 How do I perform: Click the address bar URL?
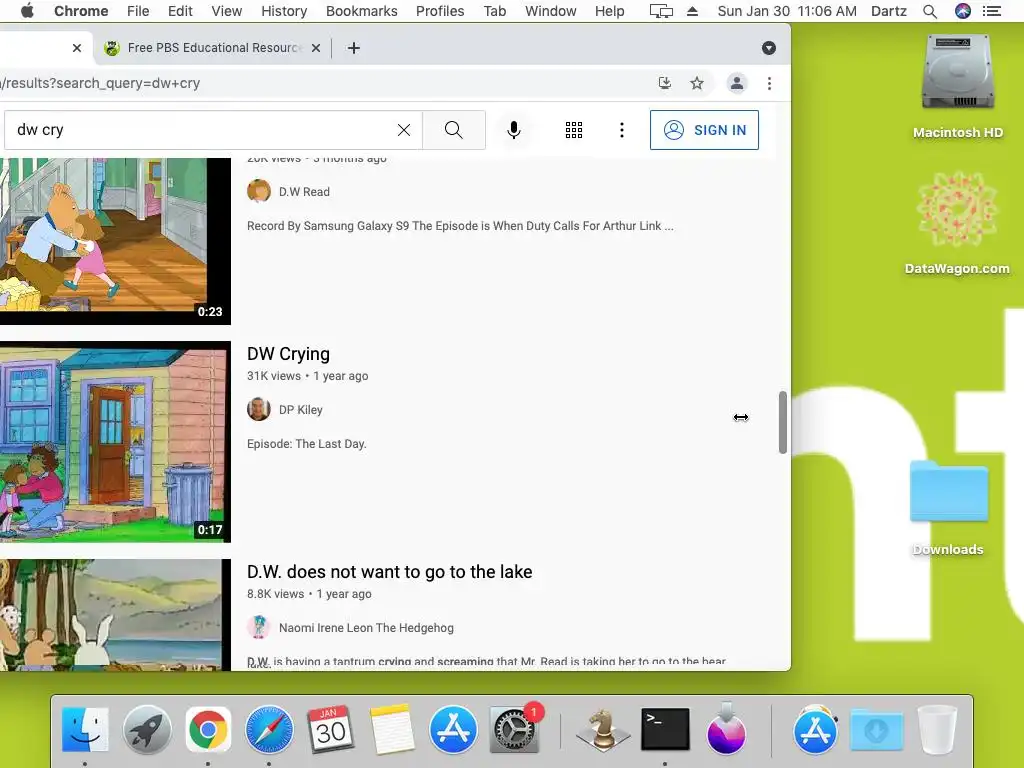[x=100, y=83]
